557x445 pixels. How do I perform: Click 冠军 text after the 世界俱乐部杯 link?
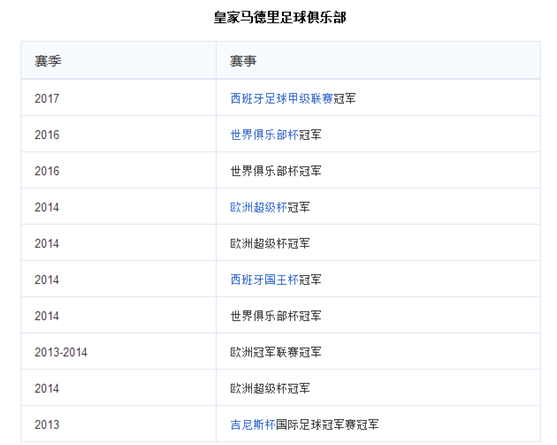310,135
